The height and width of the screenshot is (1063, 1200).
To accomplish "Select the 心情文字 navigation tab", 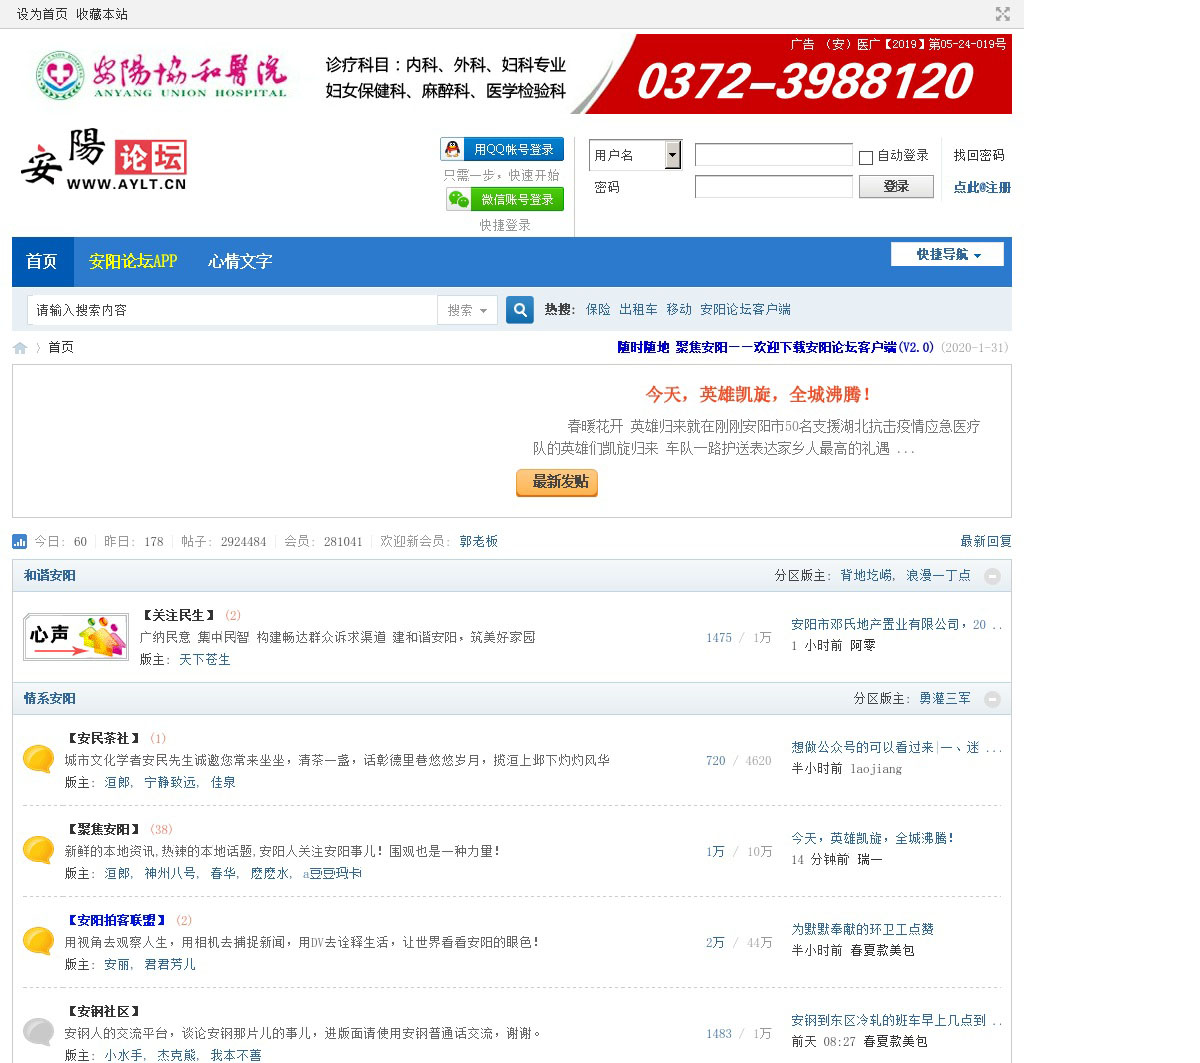I will pyautogui.click(x=240, y=261).
